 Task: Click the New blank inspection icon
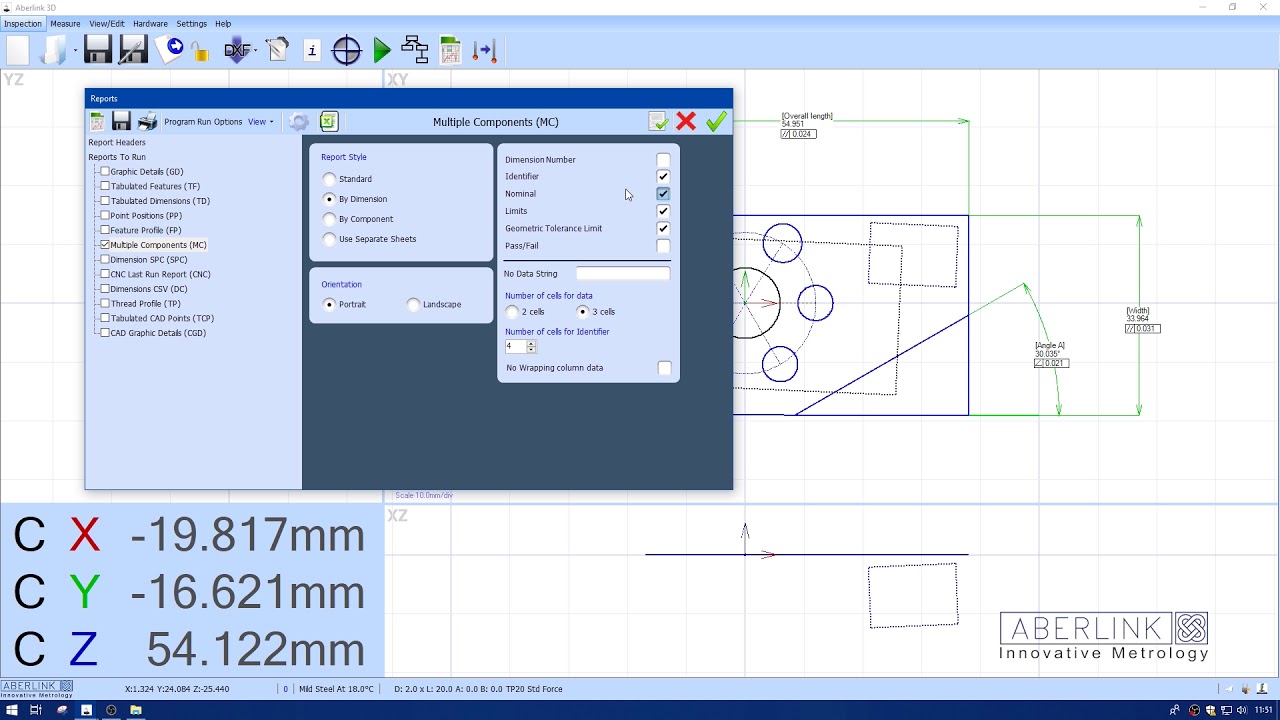[x=18, y=50]
